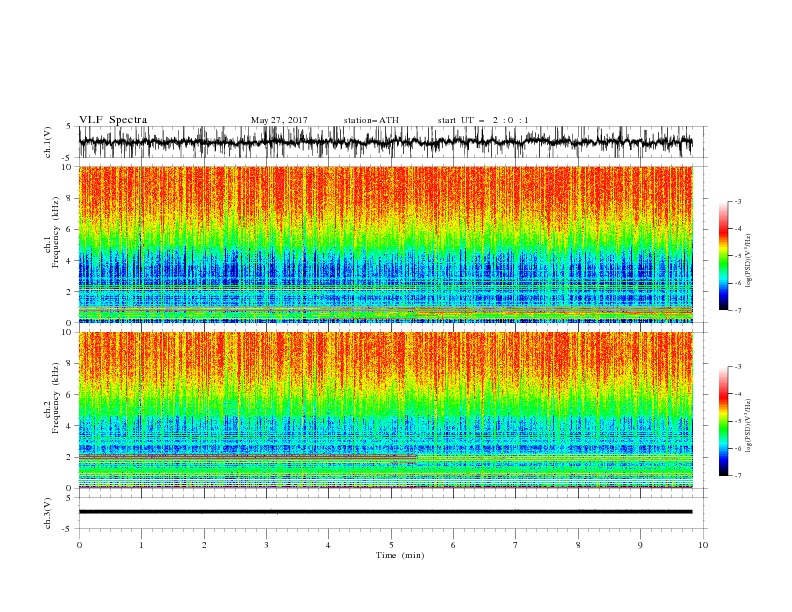The height and width of the screenshot is (612, 792).
Task: Click ch.2 log(PSD) colorbar label
Action: click(x=749, y=426)
